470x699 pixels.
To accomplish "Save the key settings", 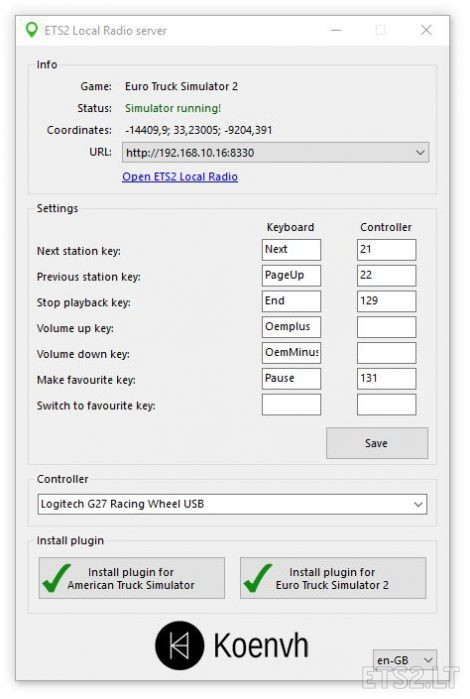I will 377,443.
